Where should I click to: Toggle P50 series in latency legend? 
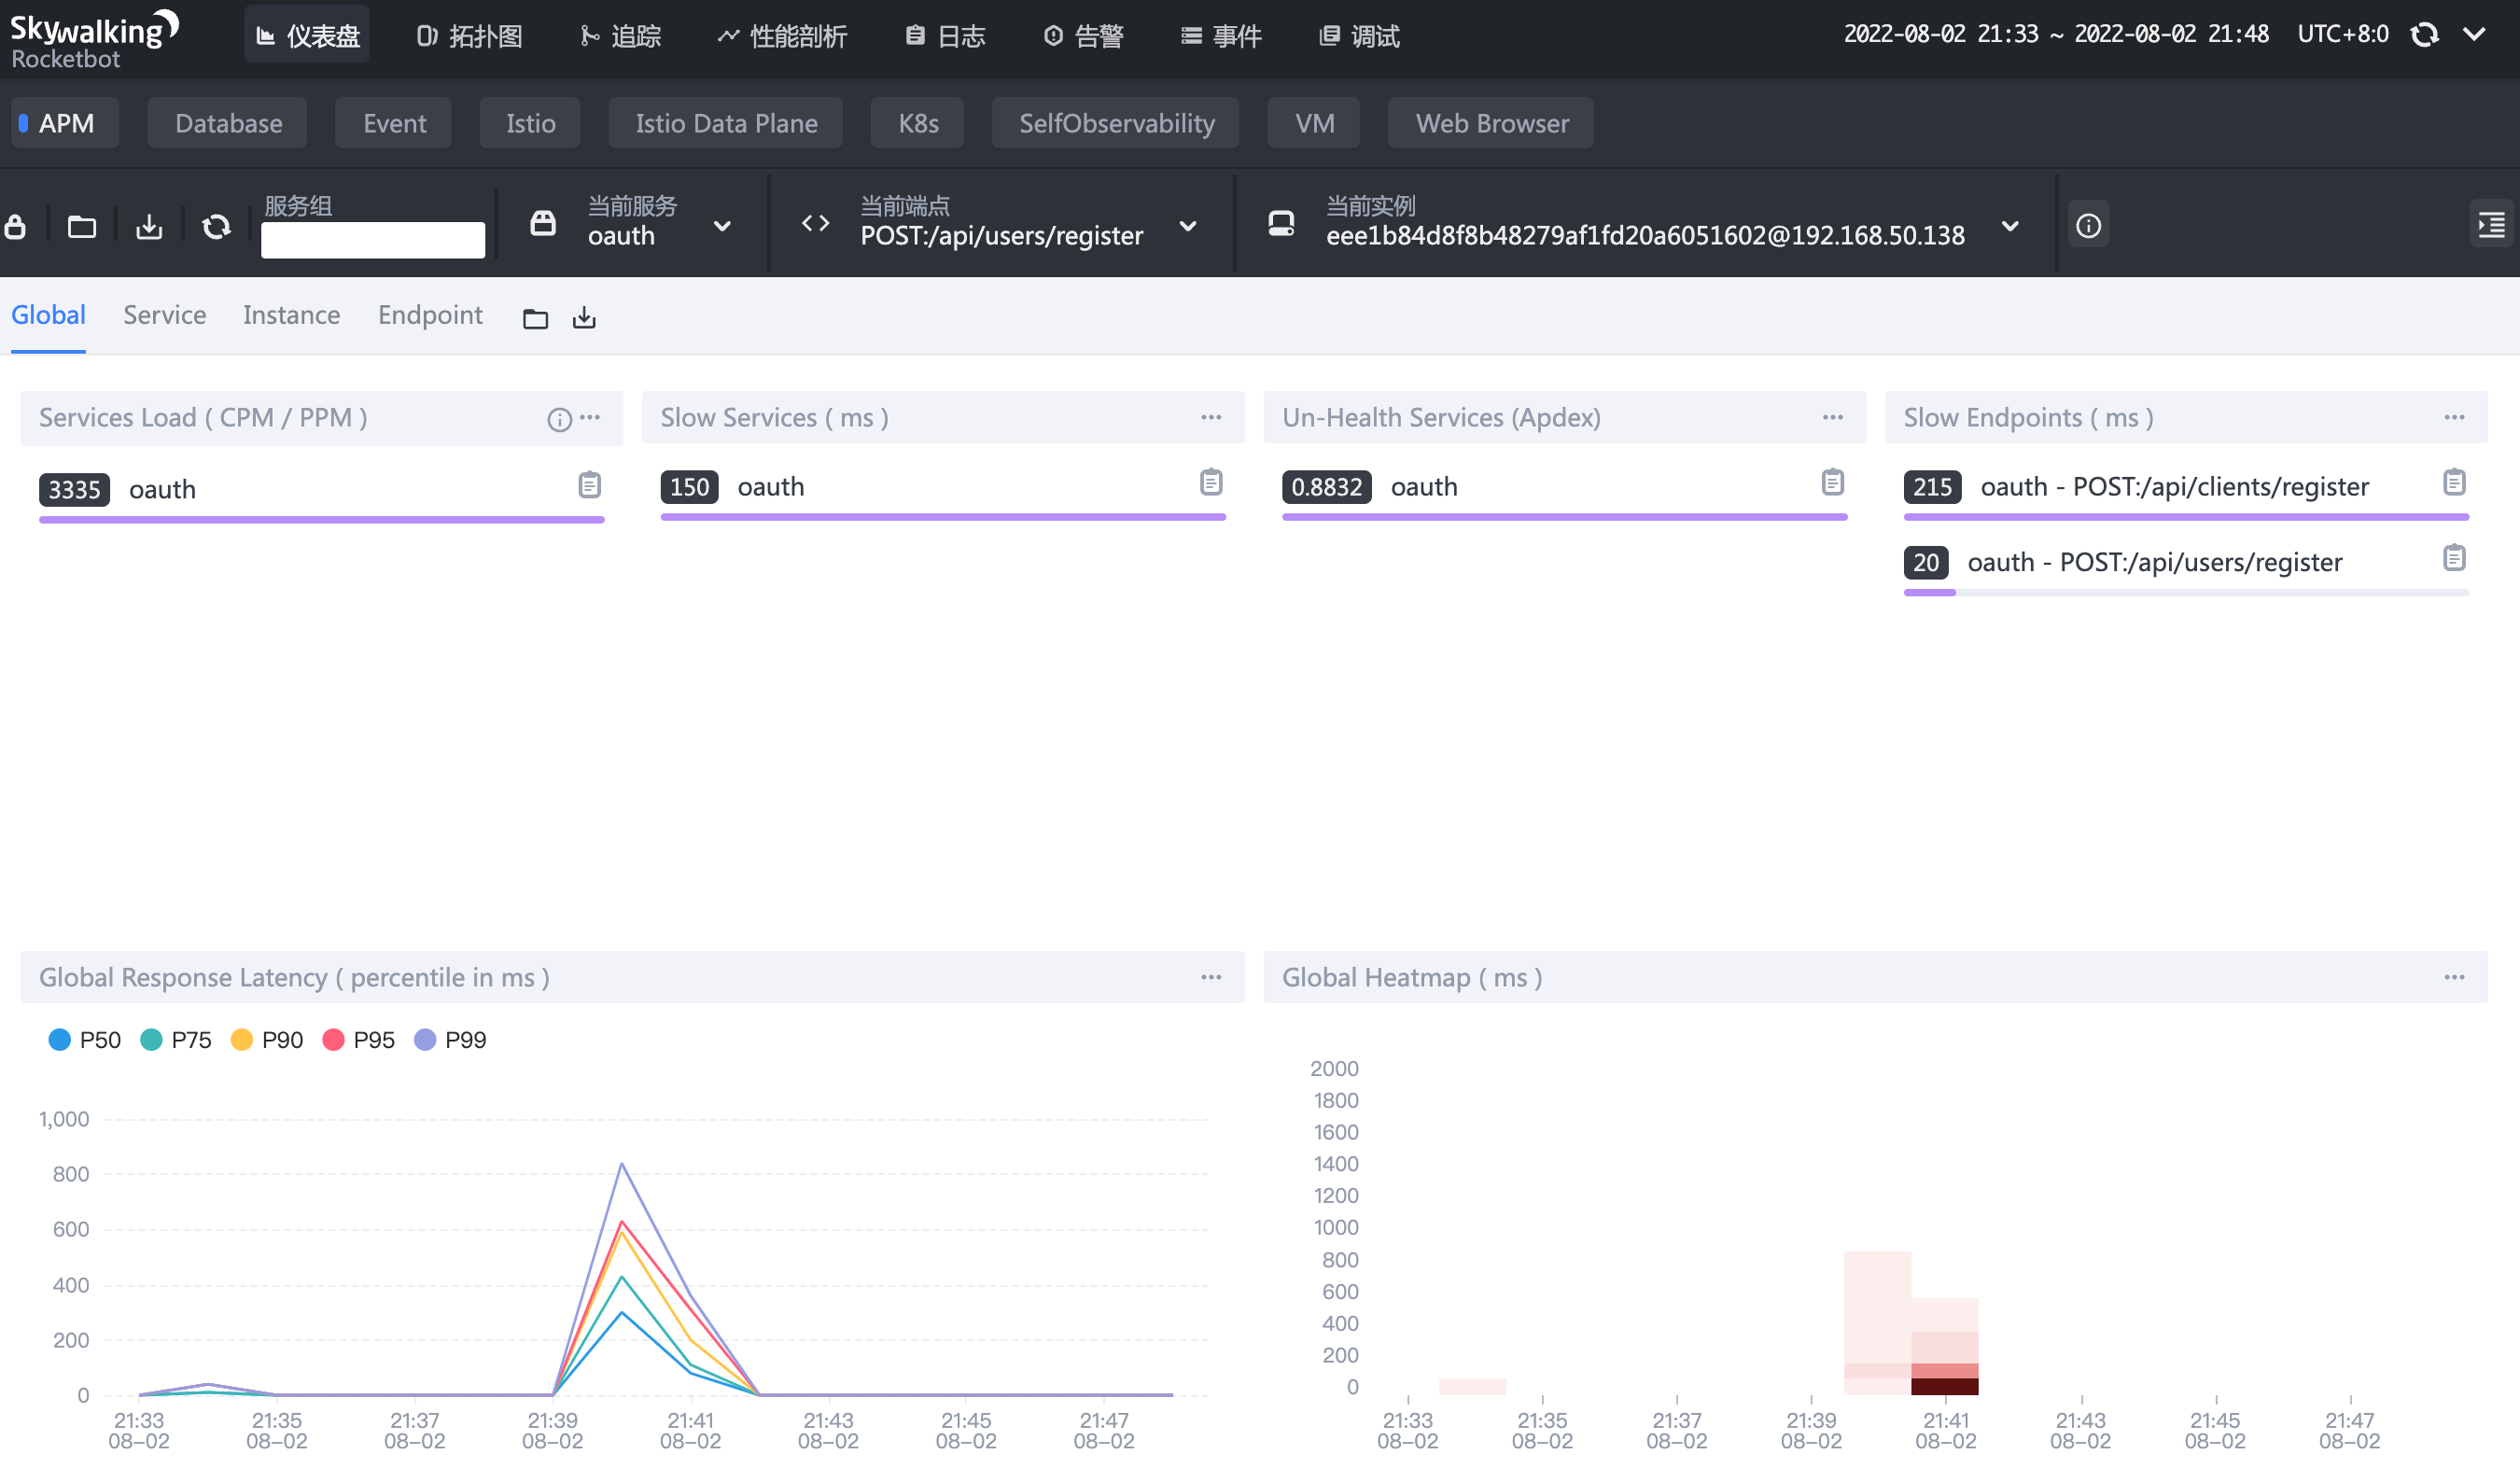85,1040
